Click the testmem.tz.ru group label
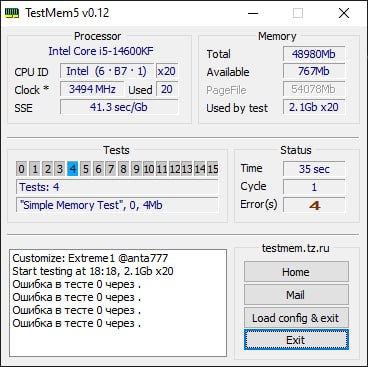368x367 pixels. pyautogui.click(x=296, y=248)
